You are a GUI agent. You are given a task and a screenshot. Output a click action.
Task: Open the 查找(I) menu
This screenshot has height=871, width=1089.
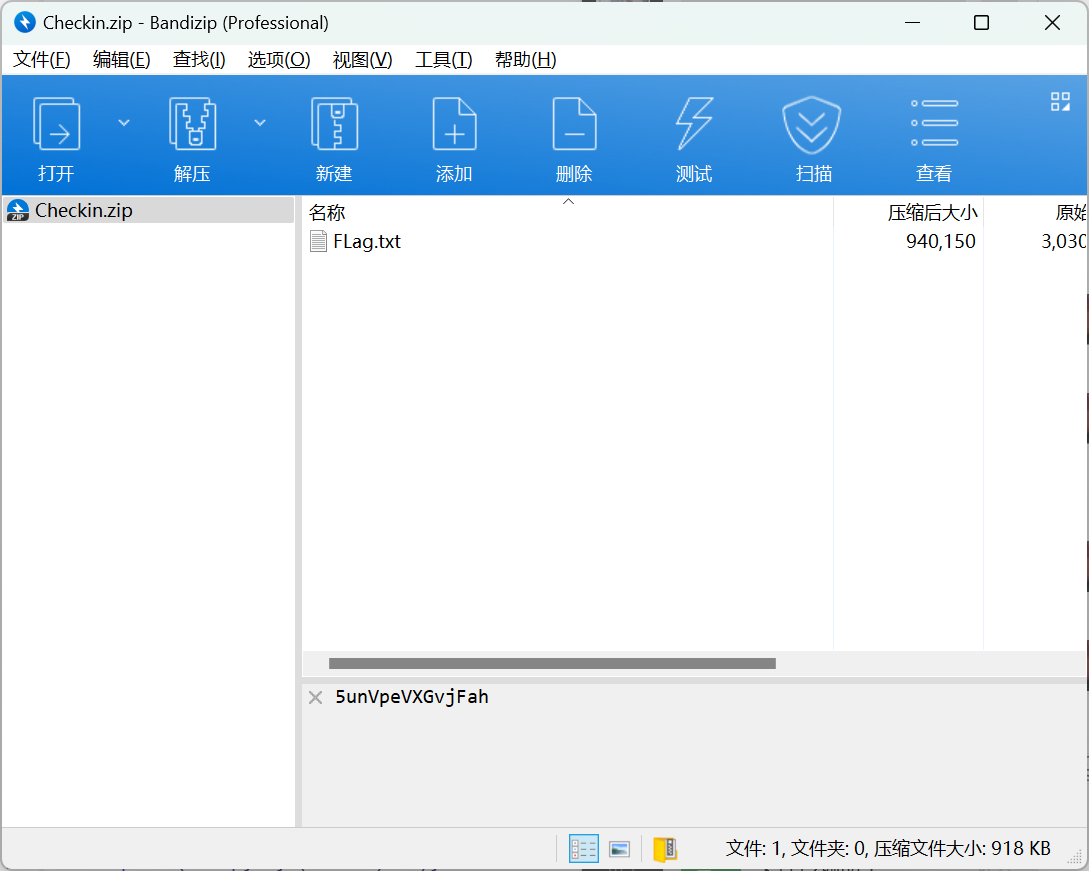point(199,60)
